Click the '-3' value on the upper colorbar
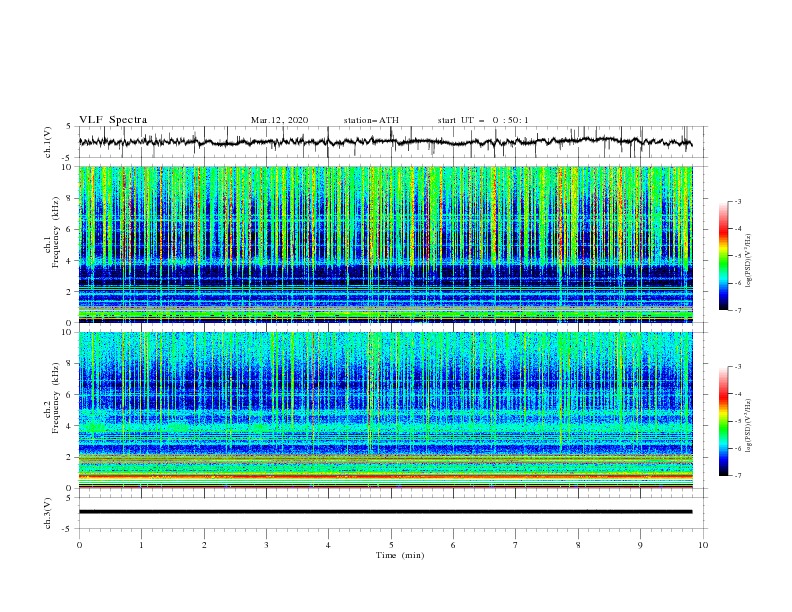Image resolution: width=792 pixels, height=612 pixels. coord(737,201)
